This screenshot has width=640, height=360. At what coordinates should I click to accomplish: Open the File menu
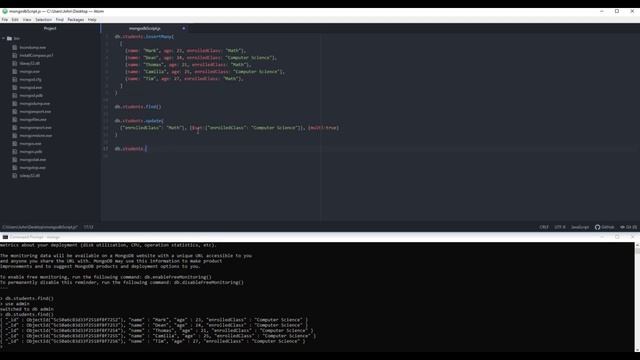pyautogui.click(x=4, y=20)
